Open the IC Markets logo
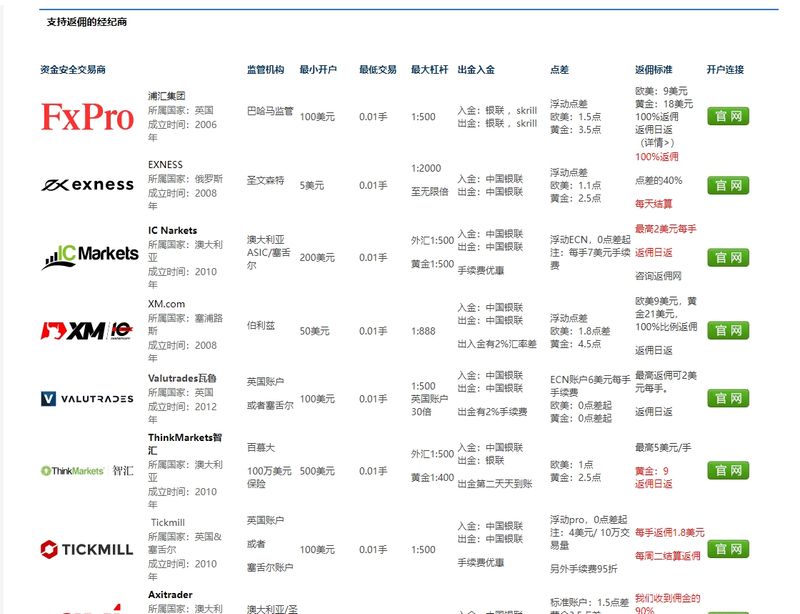Image resolution: width=800 pixels, height=614 pixels. 90,257
